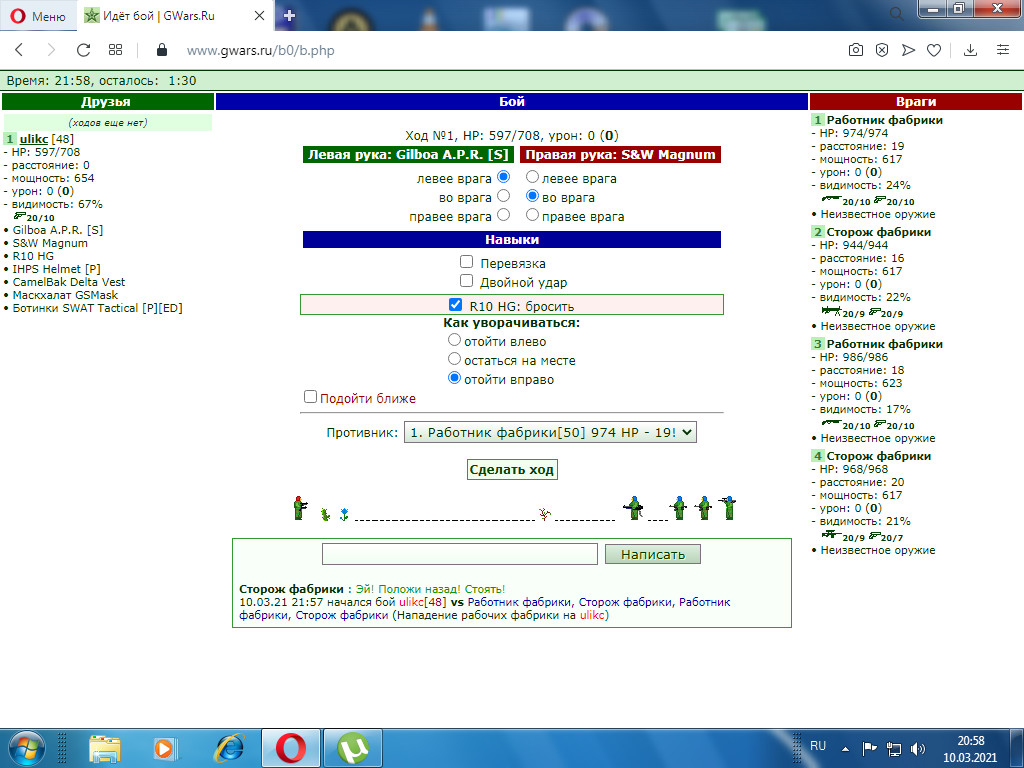This screenshot has height=768, width=1024.
Task: Open Action Center flag icon
Action: (869, 748)
